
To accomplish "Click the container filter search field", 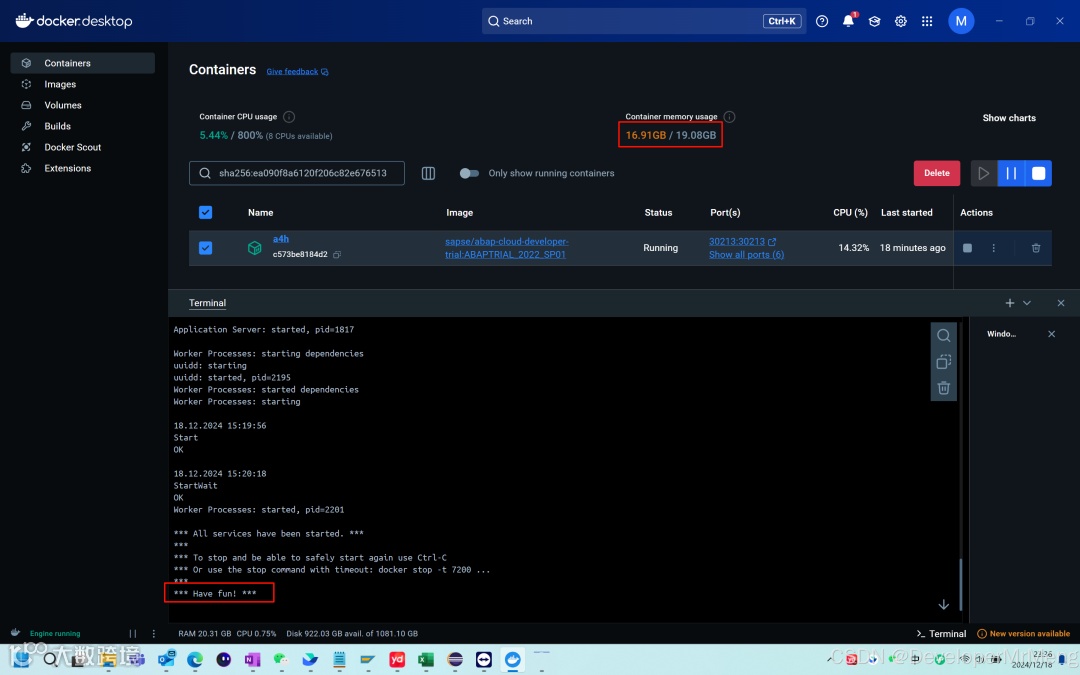I will click(x=297, y=173).
